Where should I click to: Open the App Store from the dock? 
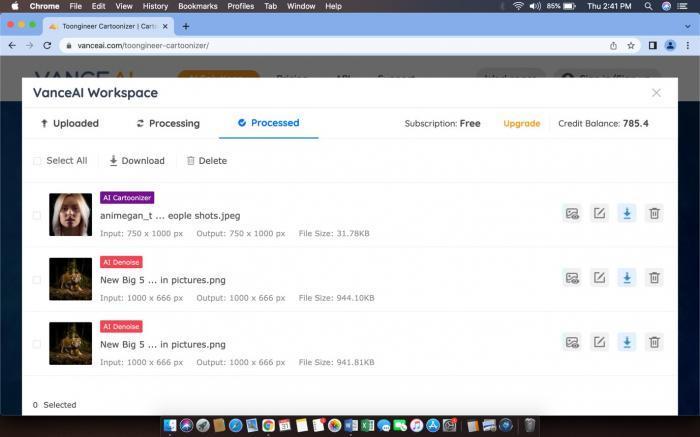tap(433, 425)
